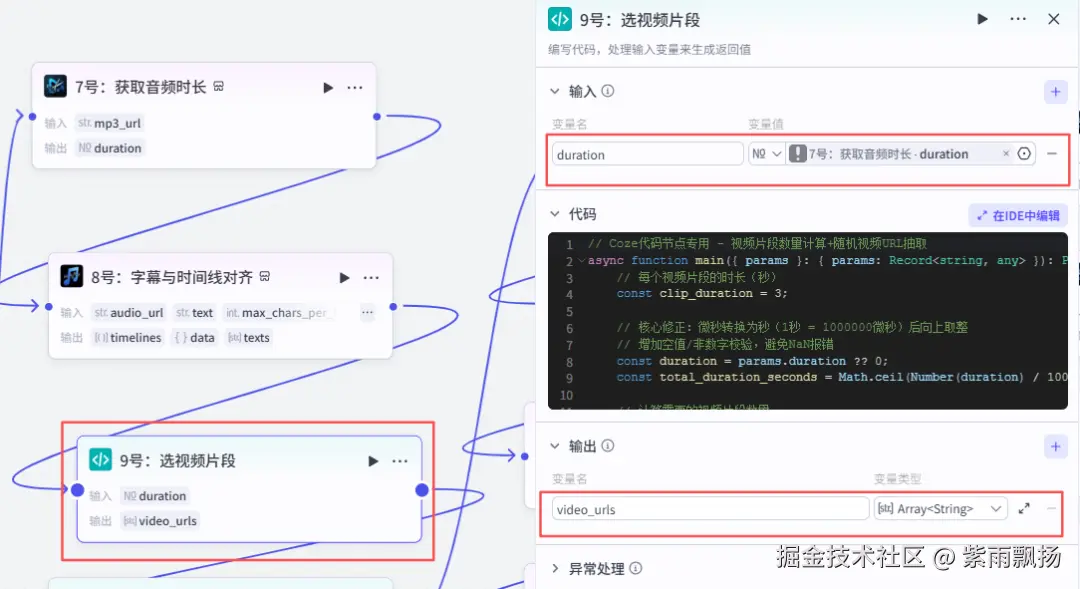Viewport: 1080px width, 589px height.
Task: Show the info tooltip beside 输出
Action: pos(608,446)
